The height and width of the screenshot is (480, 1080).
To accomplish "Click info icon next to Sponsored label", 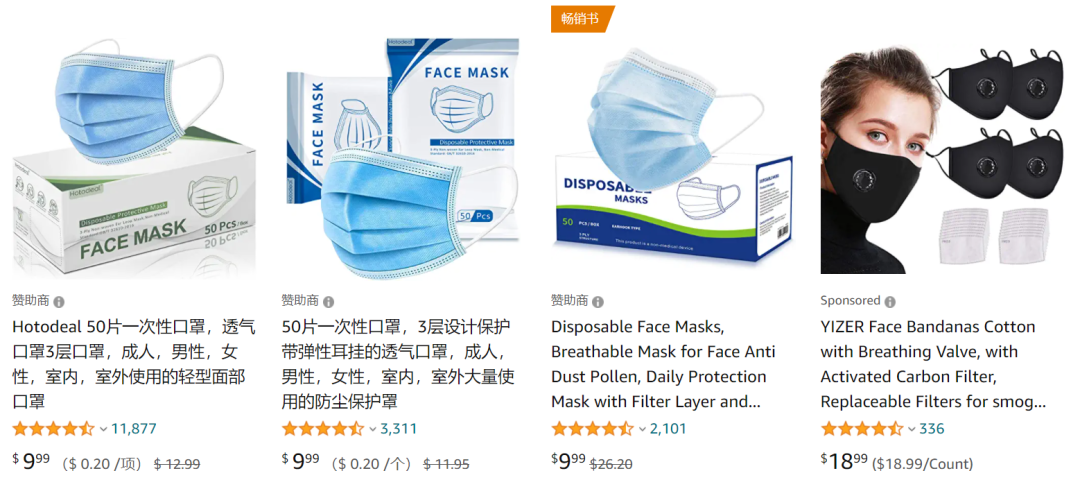I will click(890, 302).
